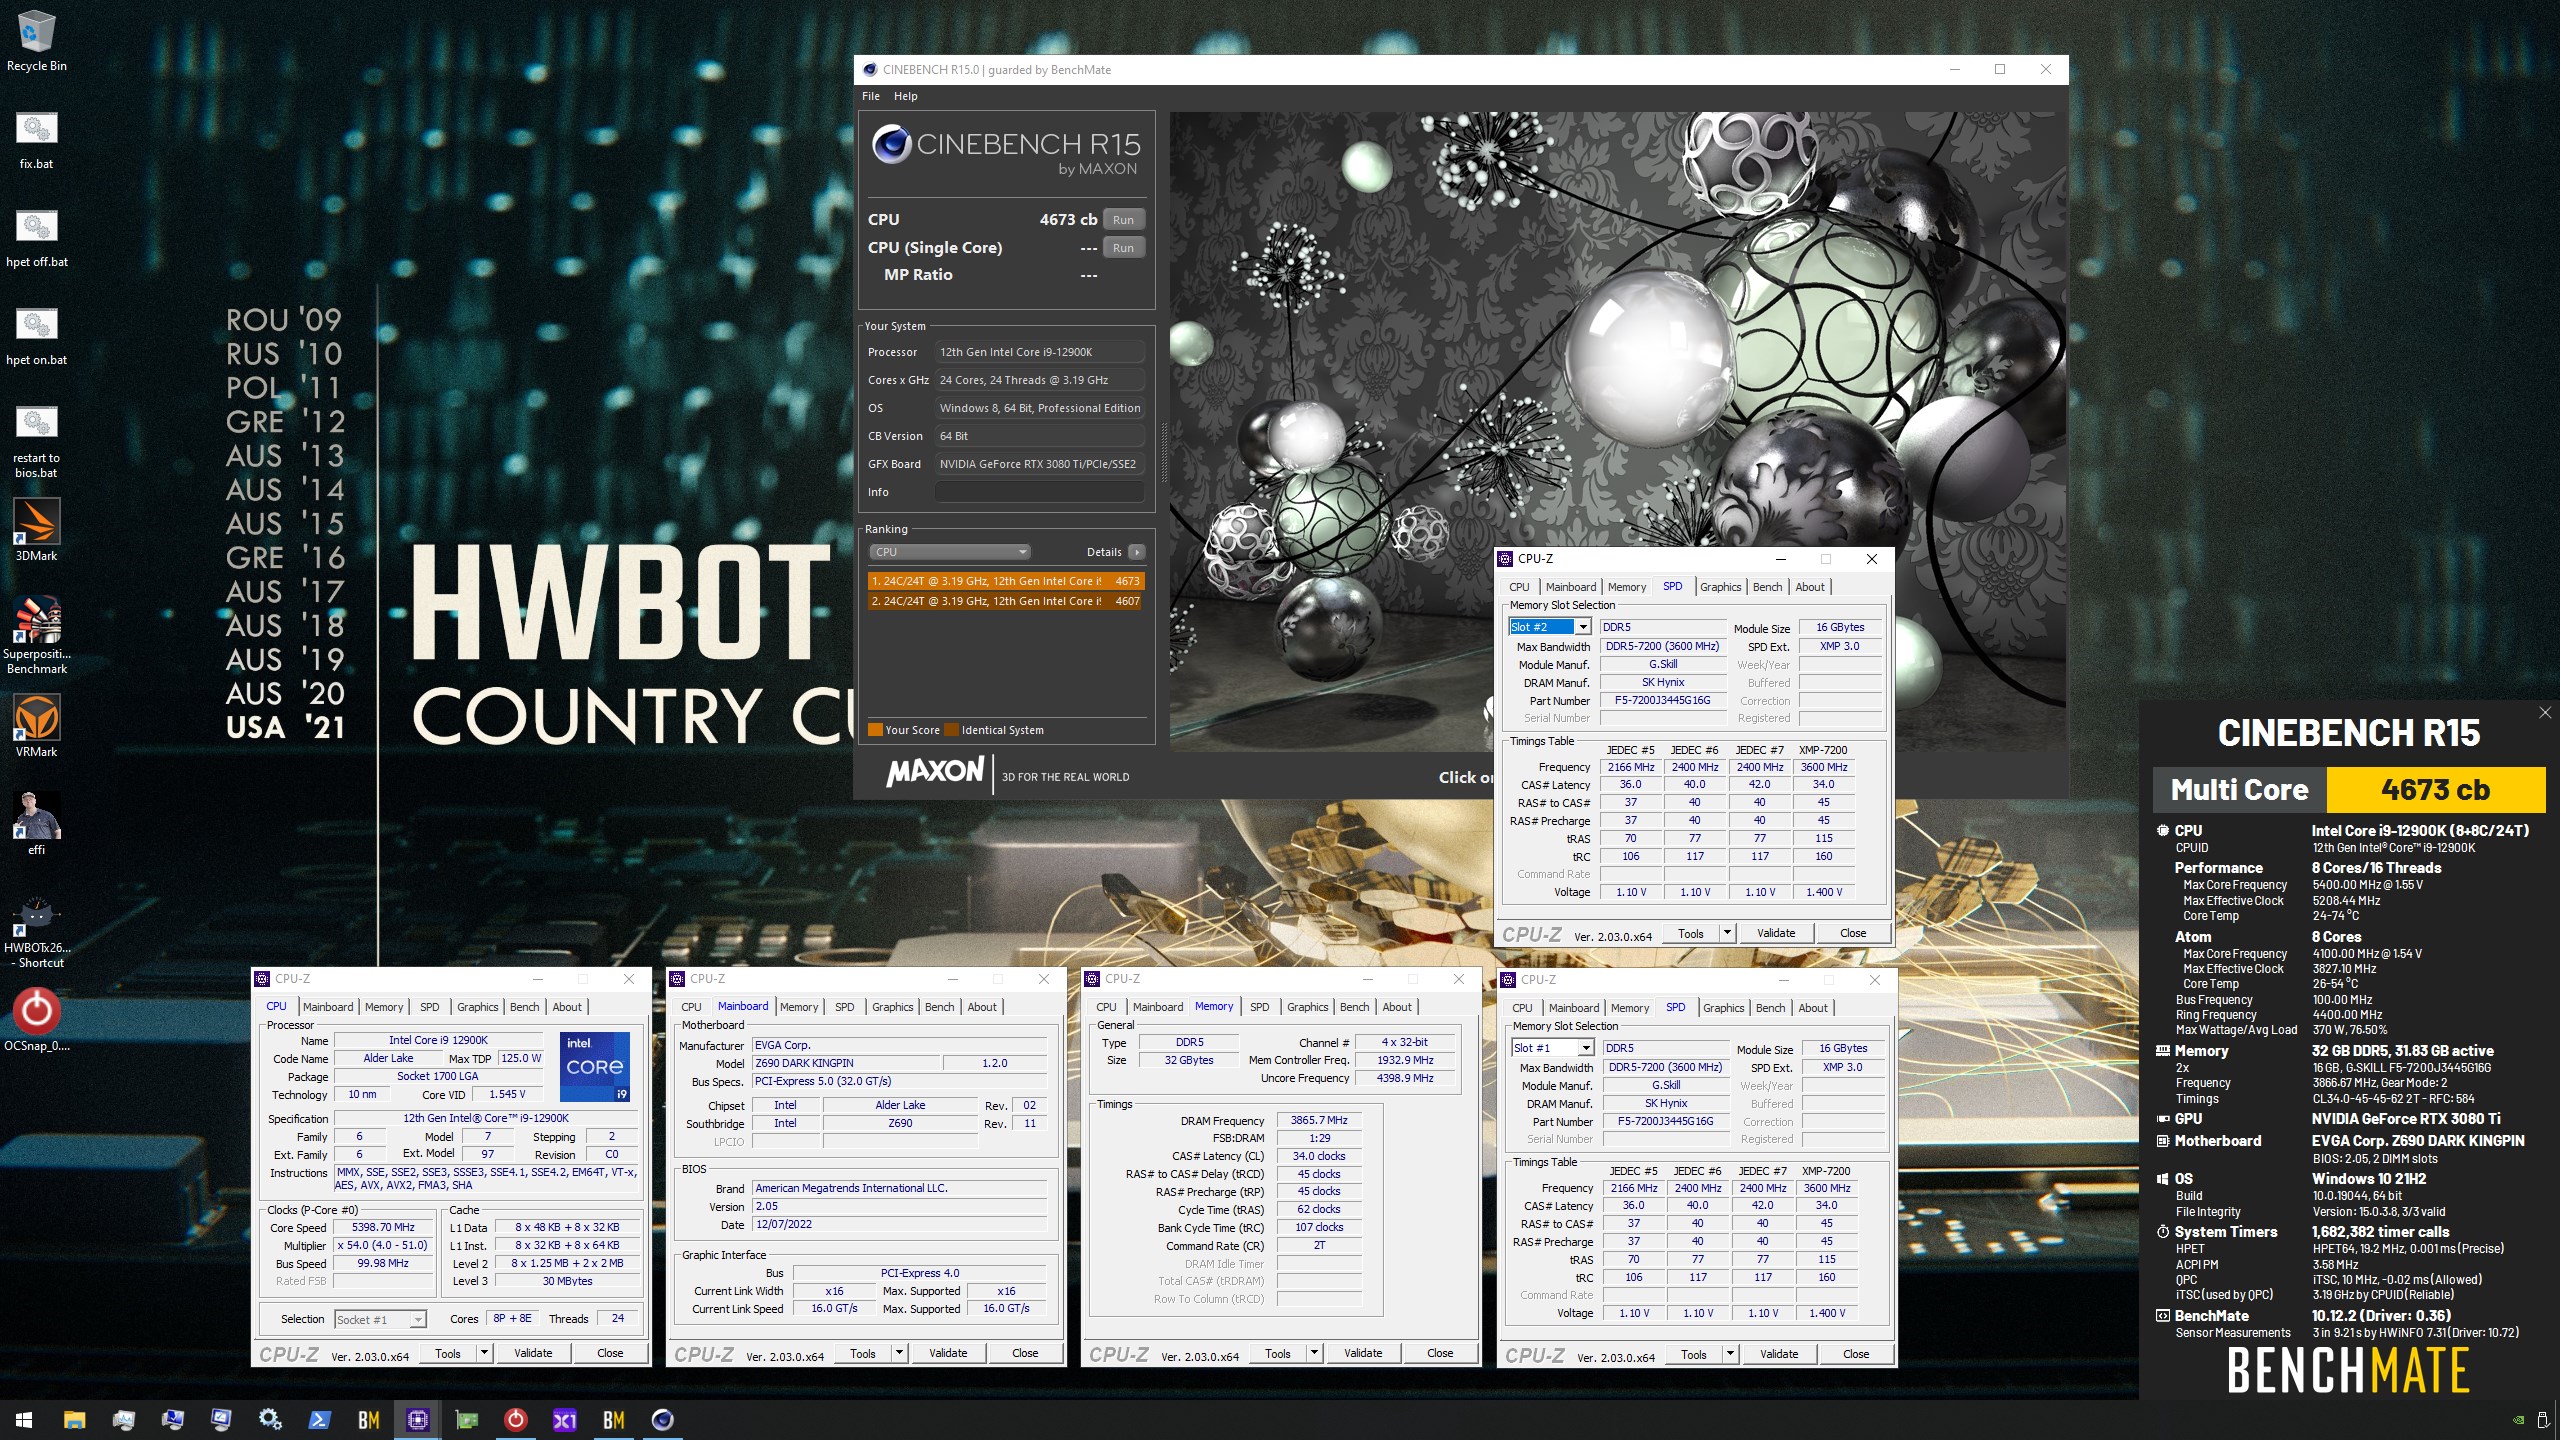
Task: Close the BenchMate result overlay
Action: (2544, 713)
